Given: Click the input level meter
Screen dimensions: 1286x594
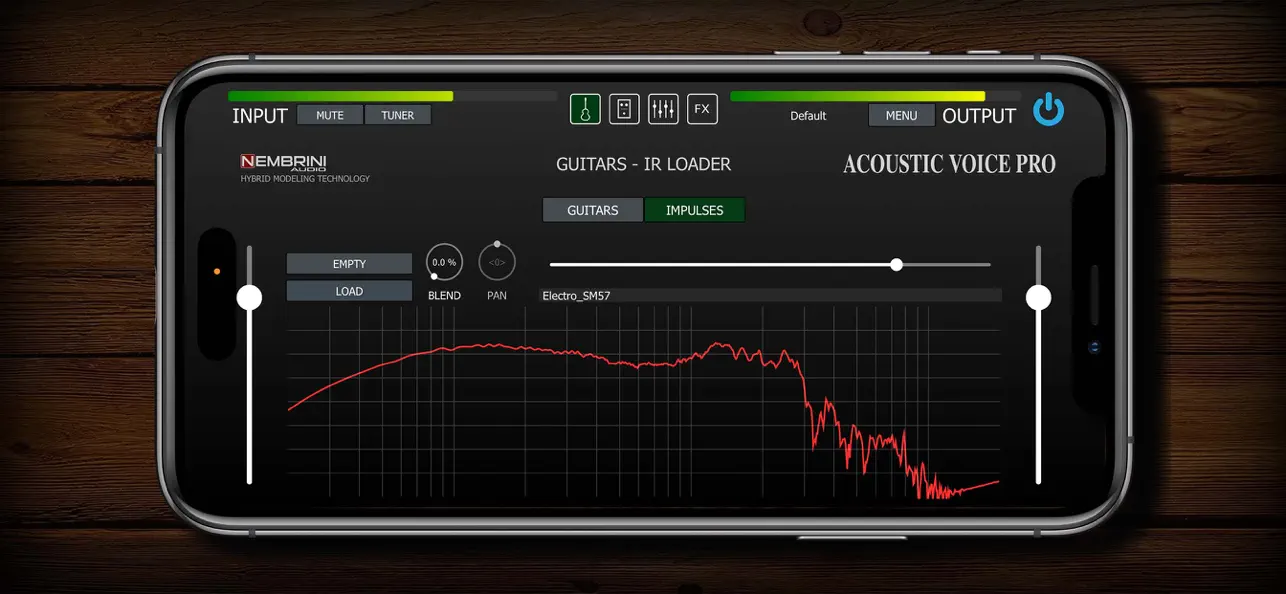Looking at the screenshot, I should pos(392,96).
